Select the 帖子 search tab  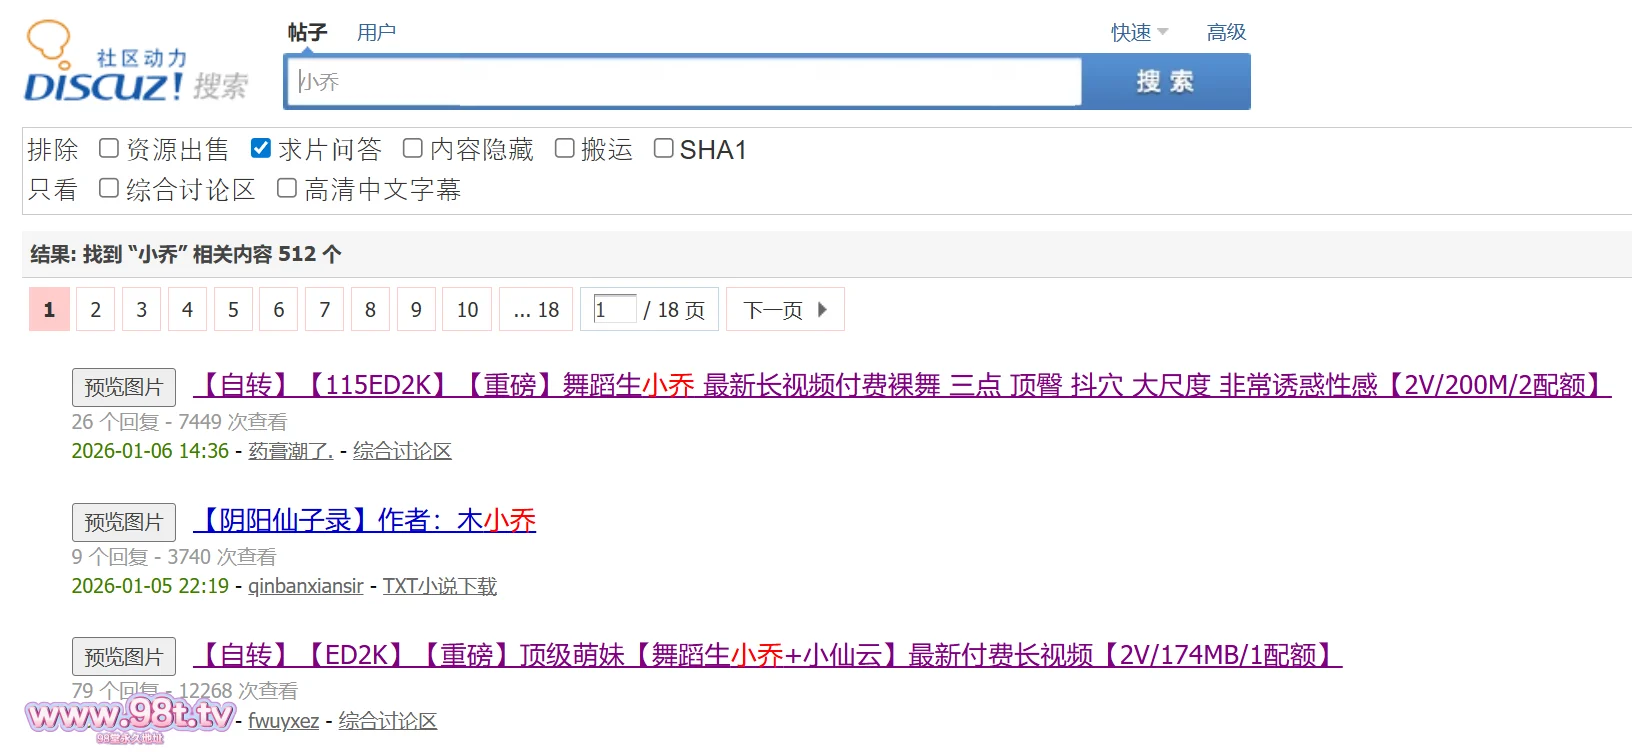(307, 33)
